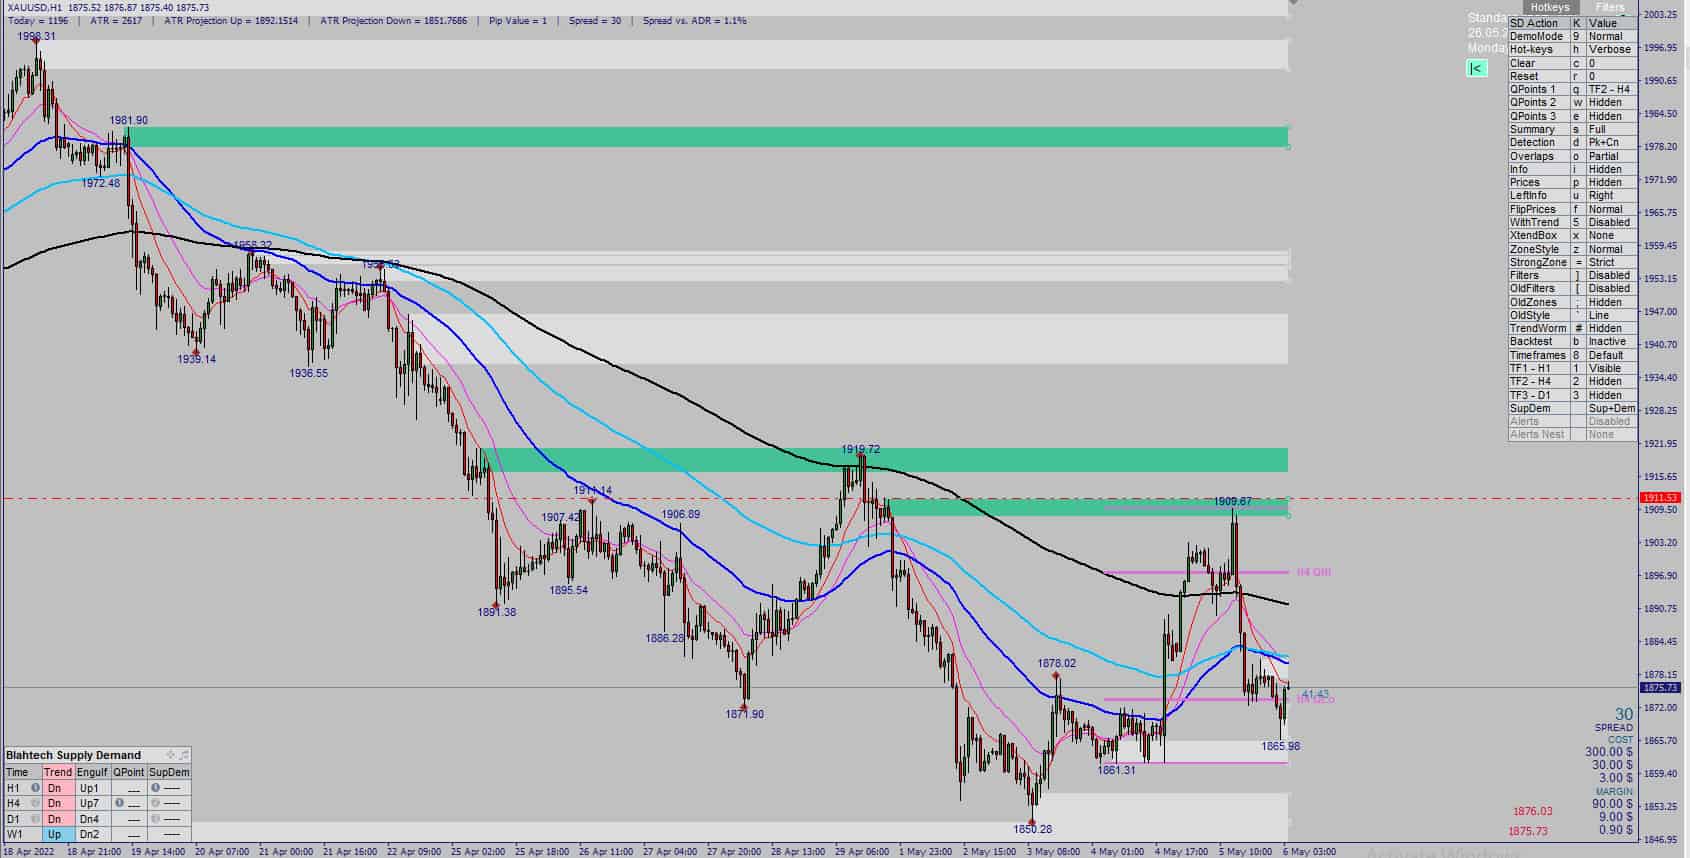1690x858 pixels.
Task: Click the H1 row info icon
Action: pyautogui.click(x=35, y=788)
